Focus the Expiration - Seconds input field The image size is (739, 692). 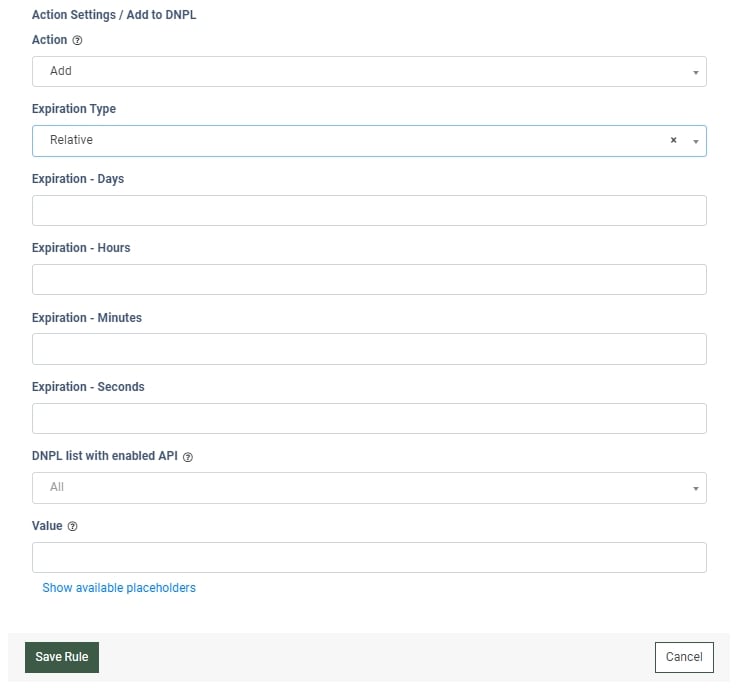pos(369,418)
